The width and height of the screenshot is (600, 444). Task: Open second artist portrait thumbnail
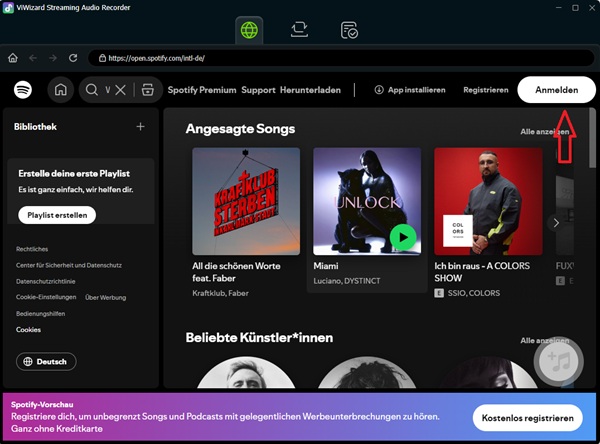pos(367,372)
